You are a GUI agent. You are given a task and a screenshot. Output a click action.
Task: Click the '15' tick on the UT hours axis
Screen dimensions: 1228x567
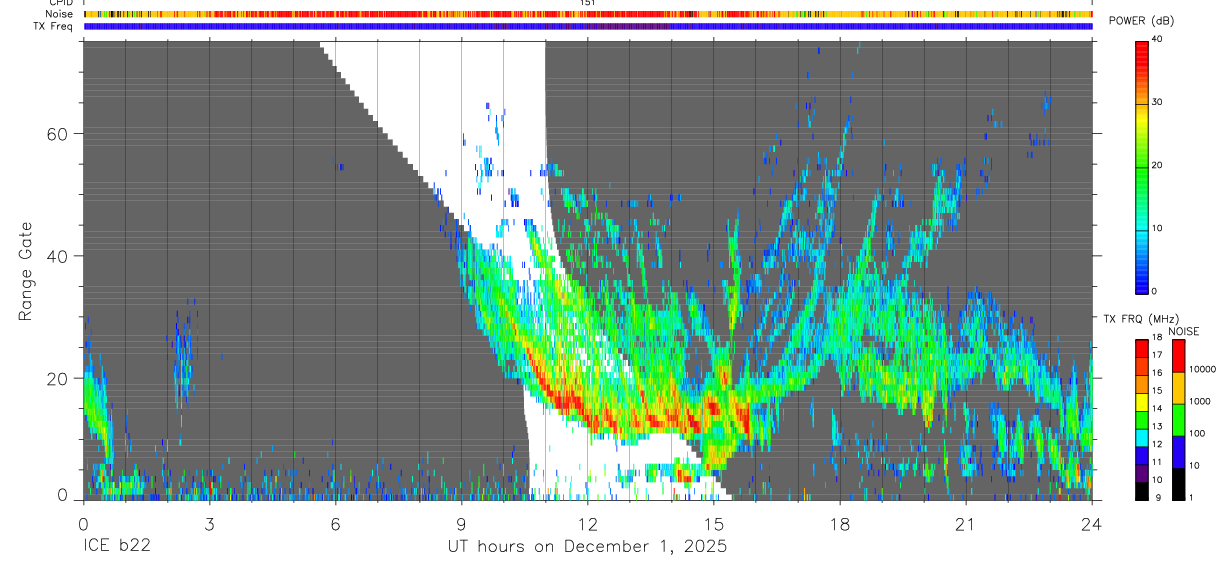[713, 523]
